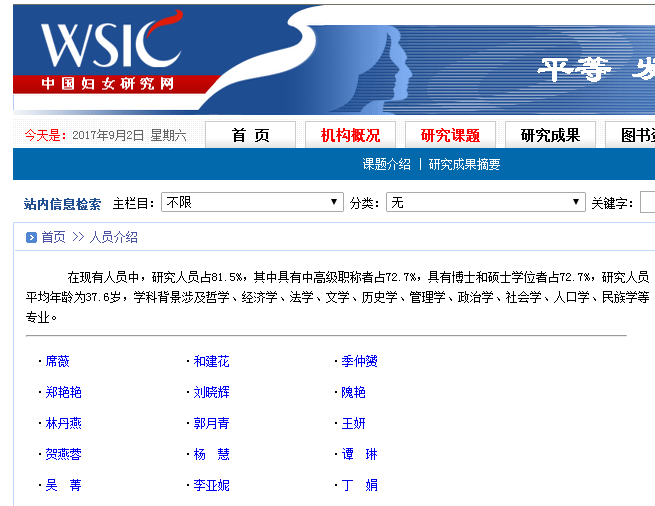Expand the 主栏目 dropdown showing 不限

(252, 203)
